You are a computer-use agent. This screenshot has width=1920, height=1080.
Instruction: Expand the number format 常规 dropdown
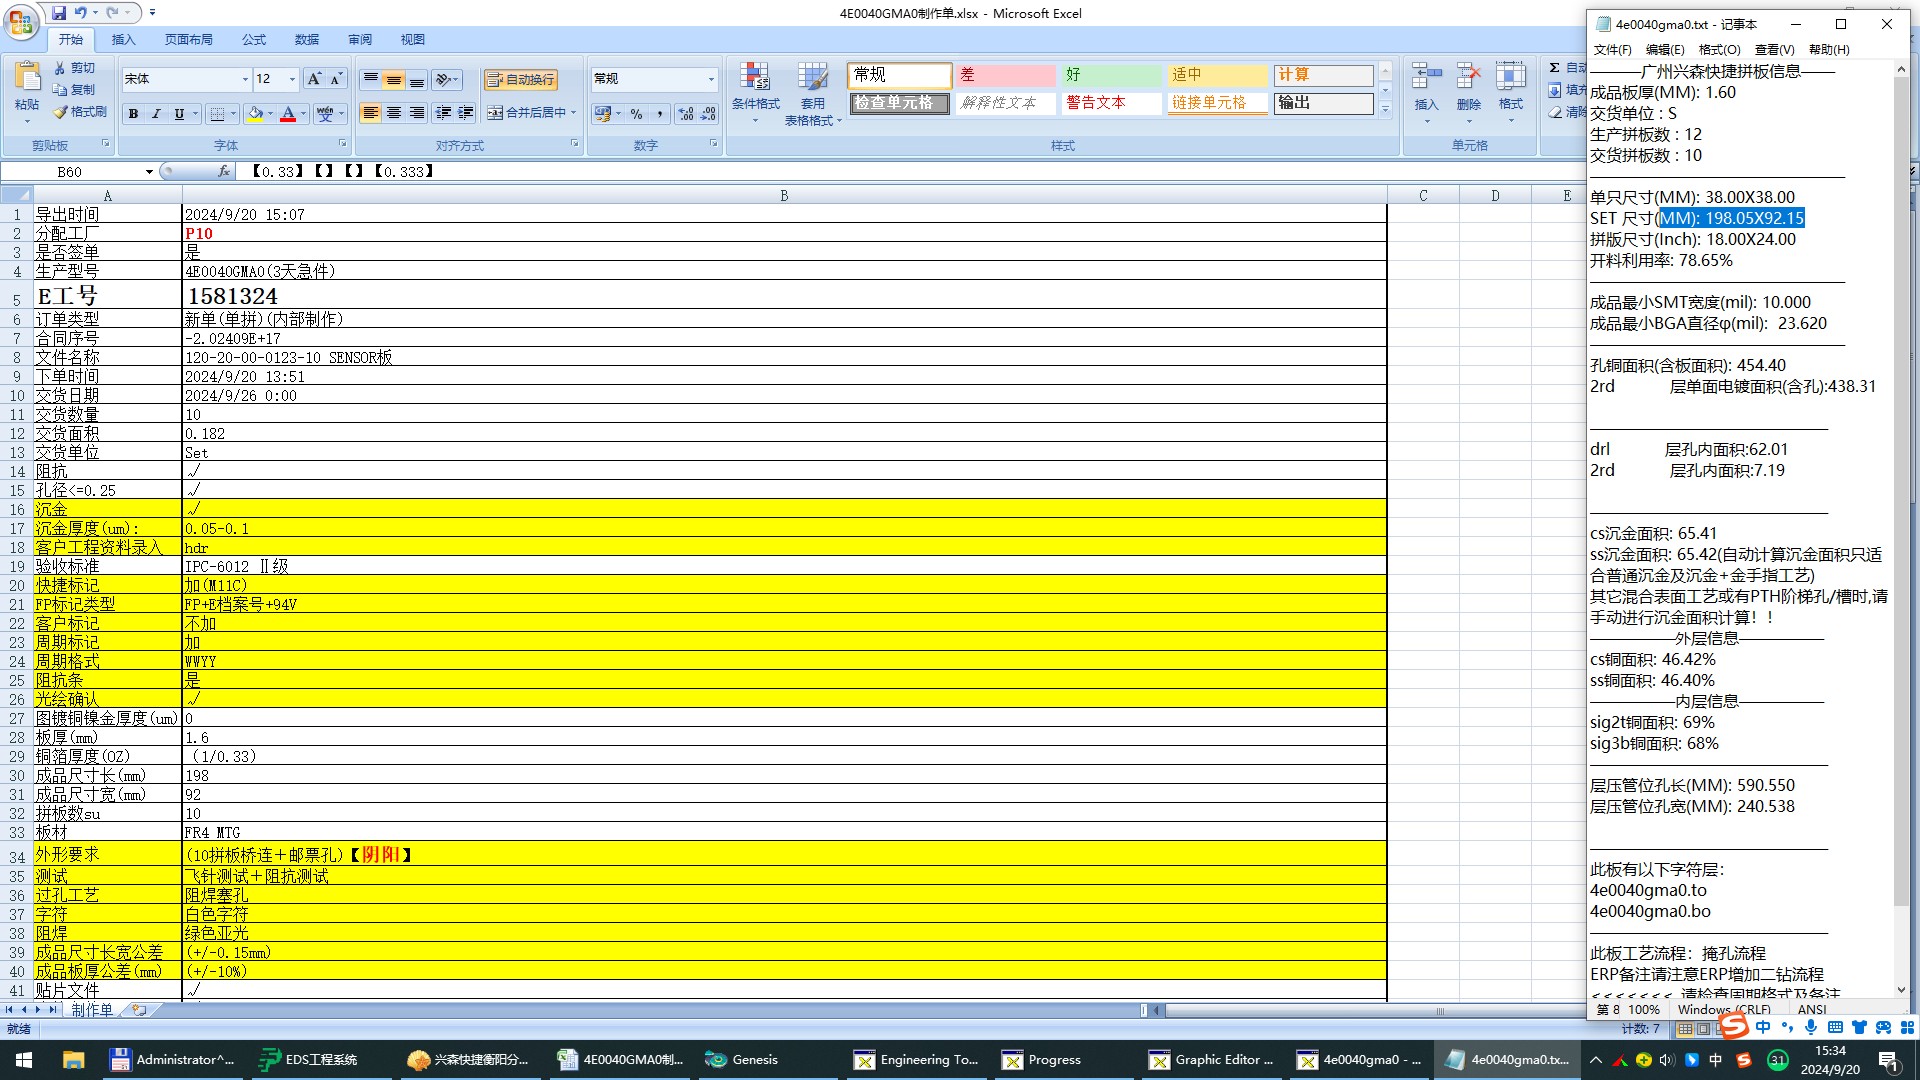tap(711, 79)
